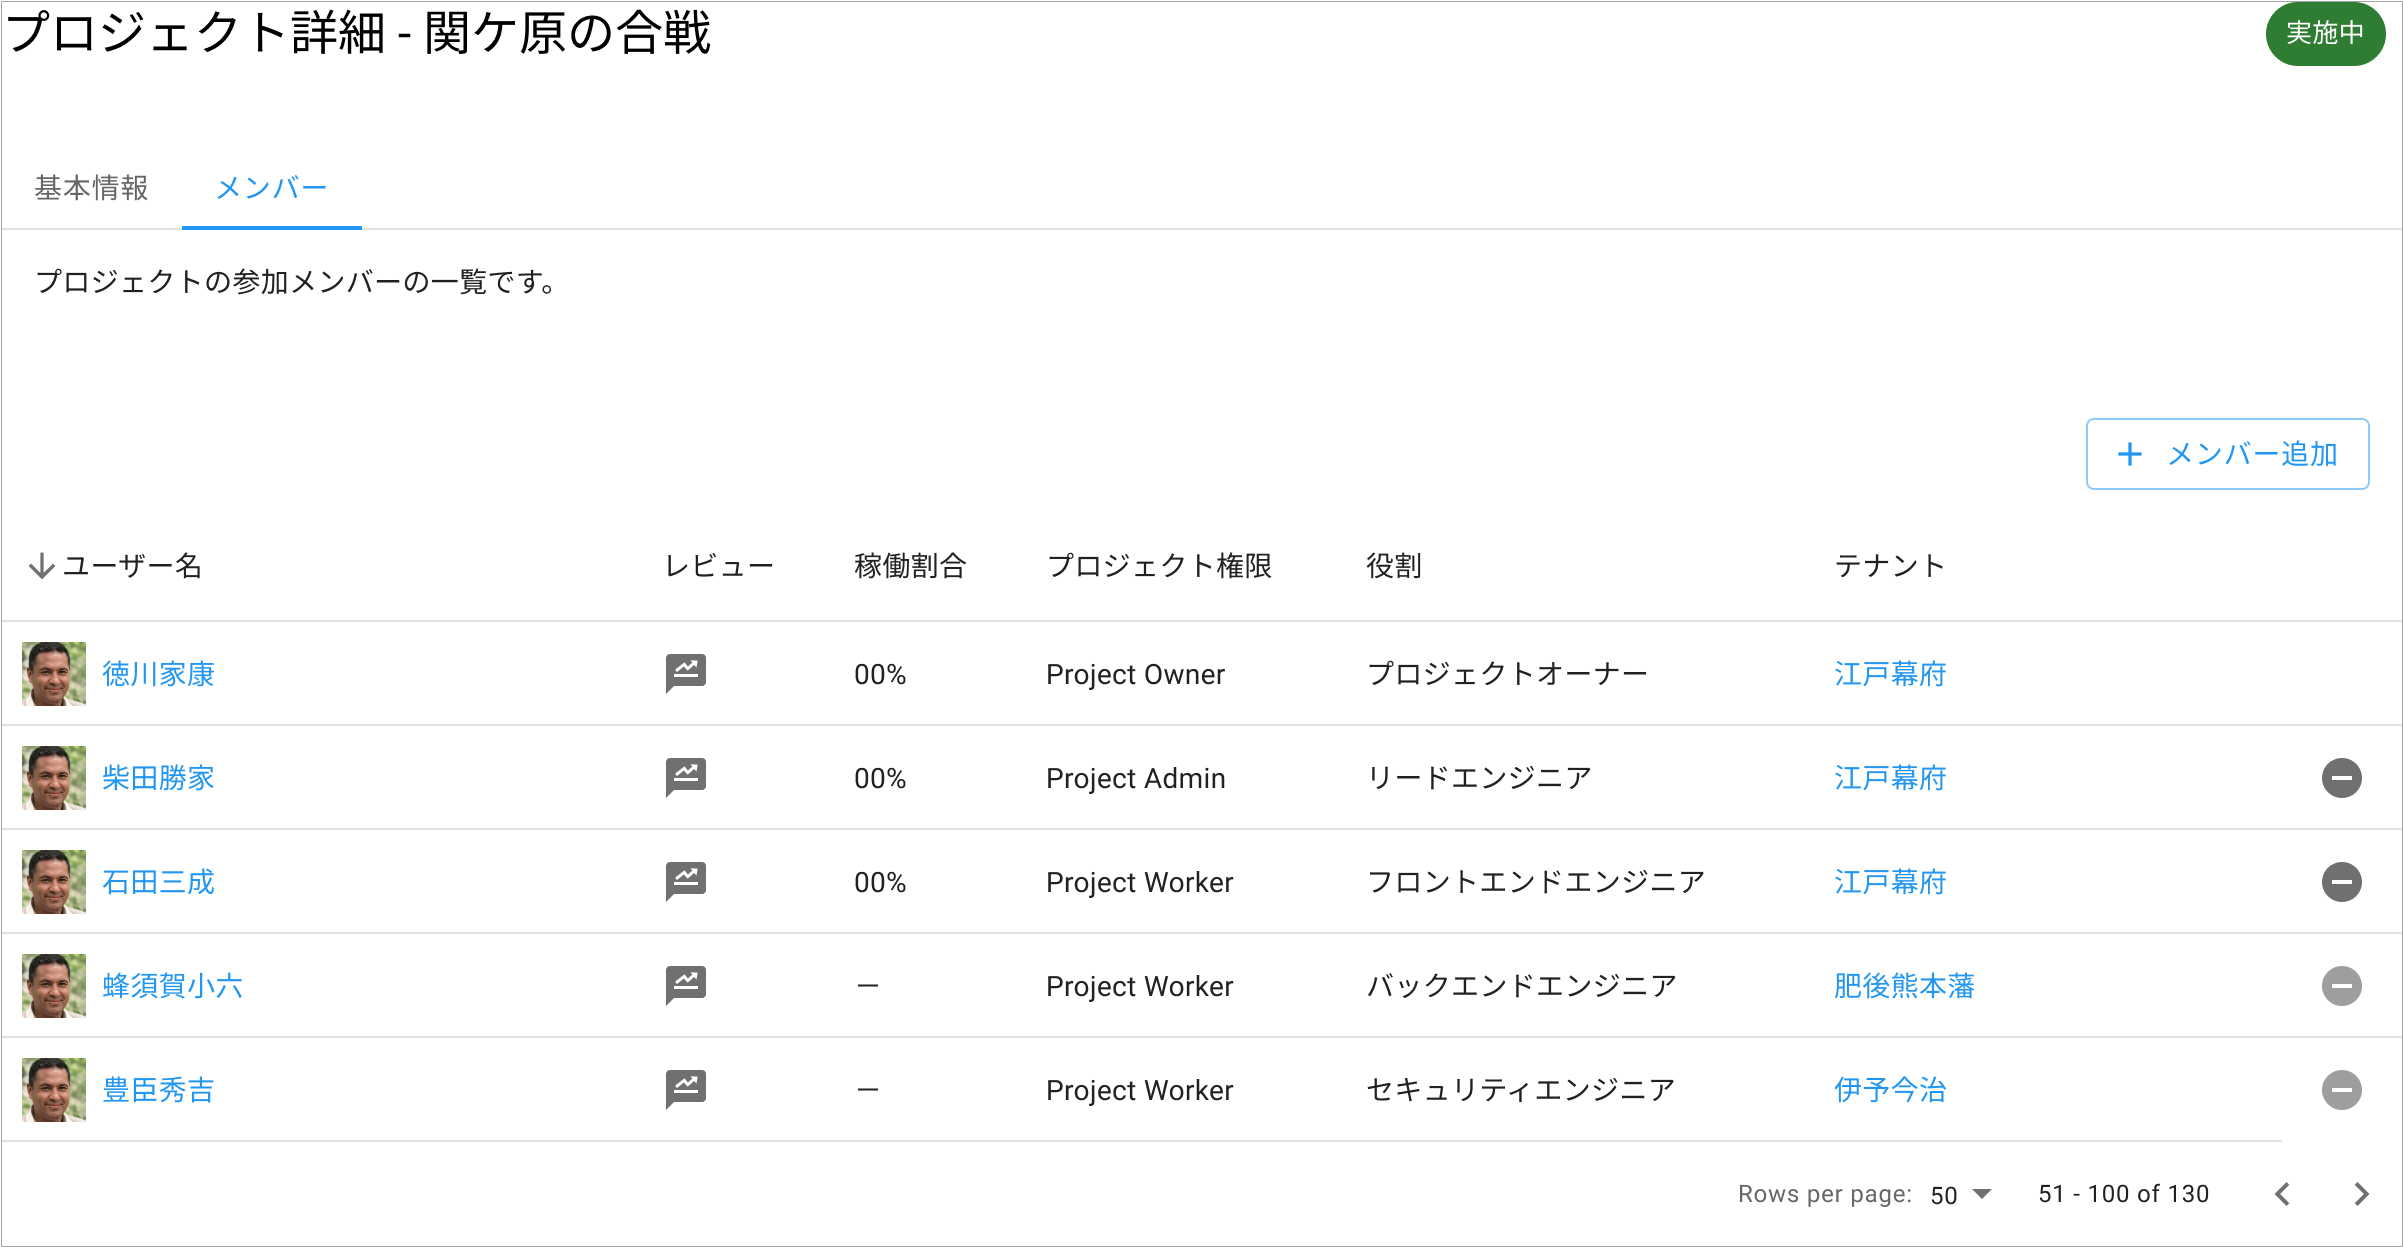Remove member 蜂須賀小六 with minus icon

coord(2341,986)
